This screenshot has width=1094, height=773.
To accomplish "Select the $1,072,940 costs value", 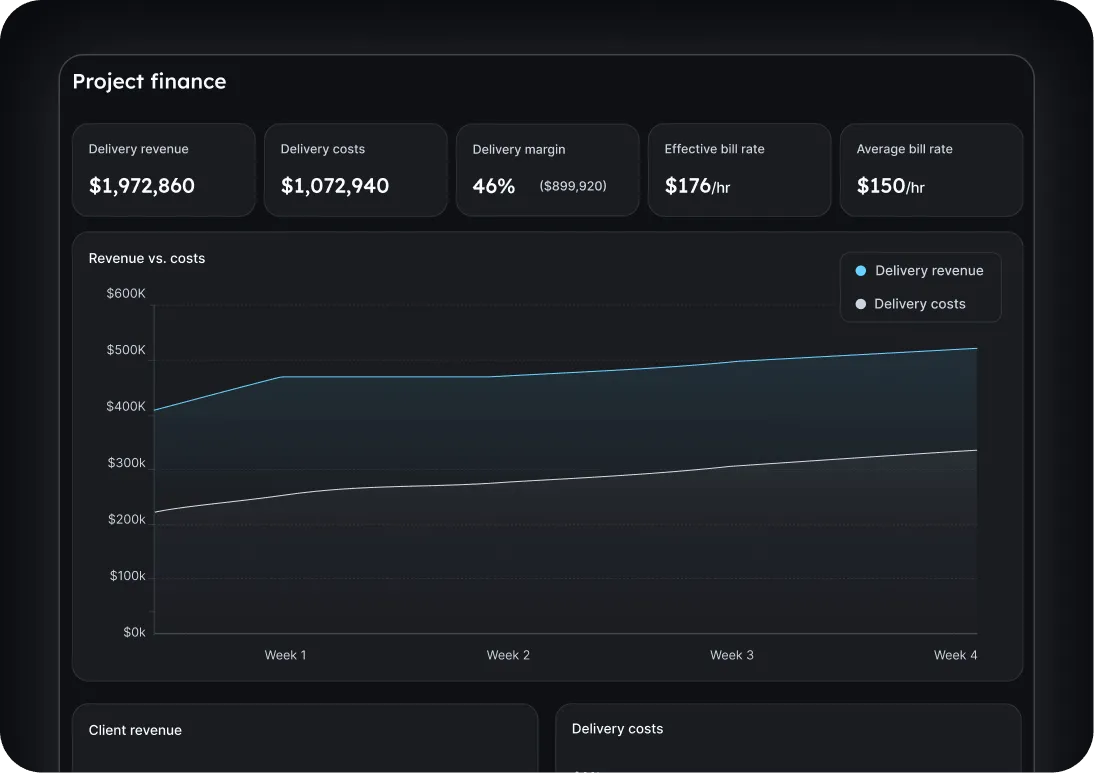I will [x=335, y=186].
